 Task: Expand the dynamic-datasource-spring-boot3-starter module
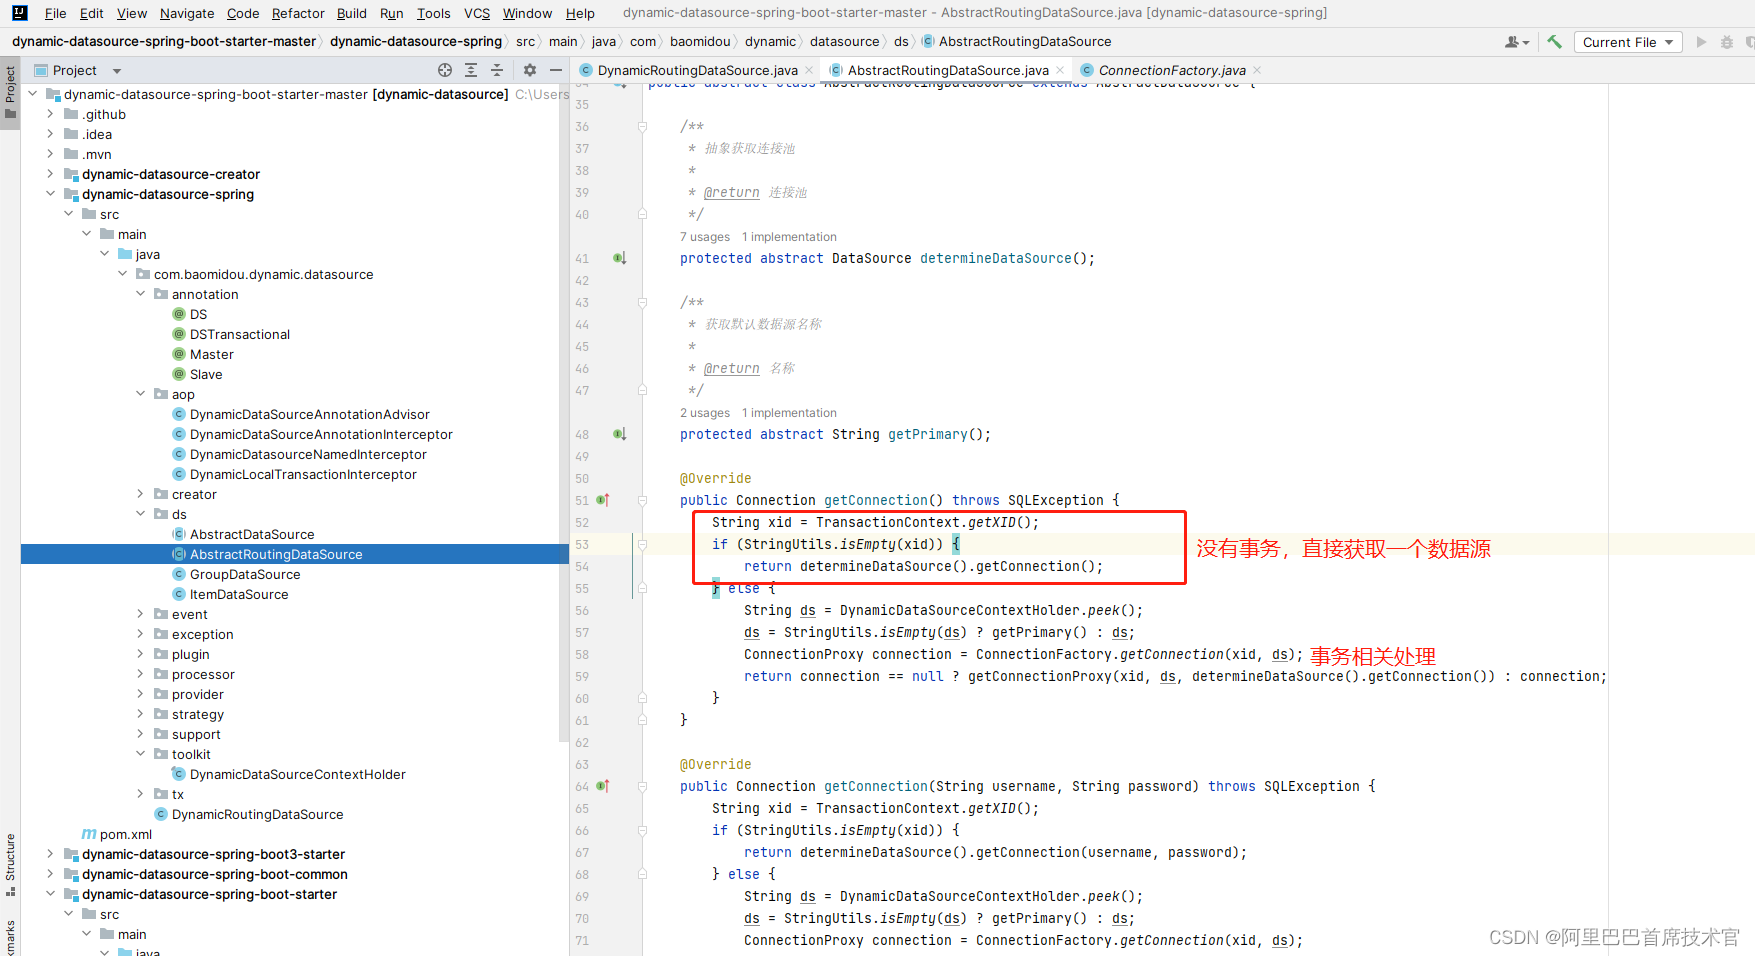tap(50, 854)
